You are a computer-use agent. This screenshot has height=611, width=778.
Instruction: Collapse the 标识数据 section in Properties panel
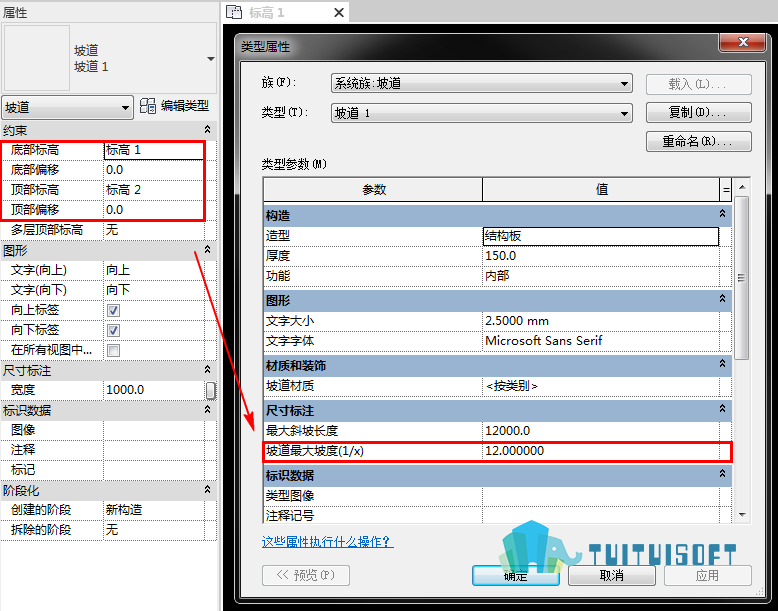207,409
